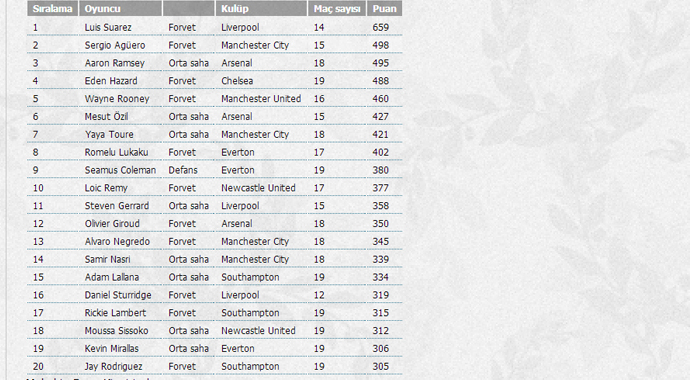Click Olivier Giroud's points value 350
This screenshot has height=380, width=690.
pyautogui.click(x=381, y=223)
